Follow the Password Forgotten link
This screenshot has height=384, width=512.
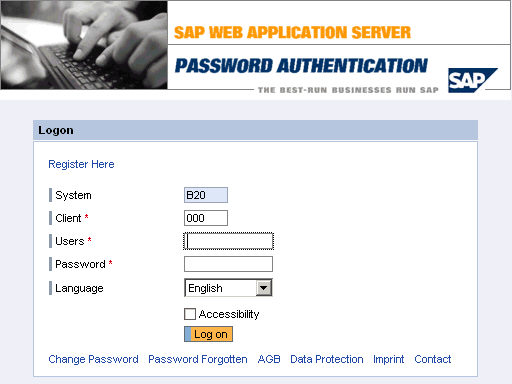click(x=198, y=359)
